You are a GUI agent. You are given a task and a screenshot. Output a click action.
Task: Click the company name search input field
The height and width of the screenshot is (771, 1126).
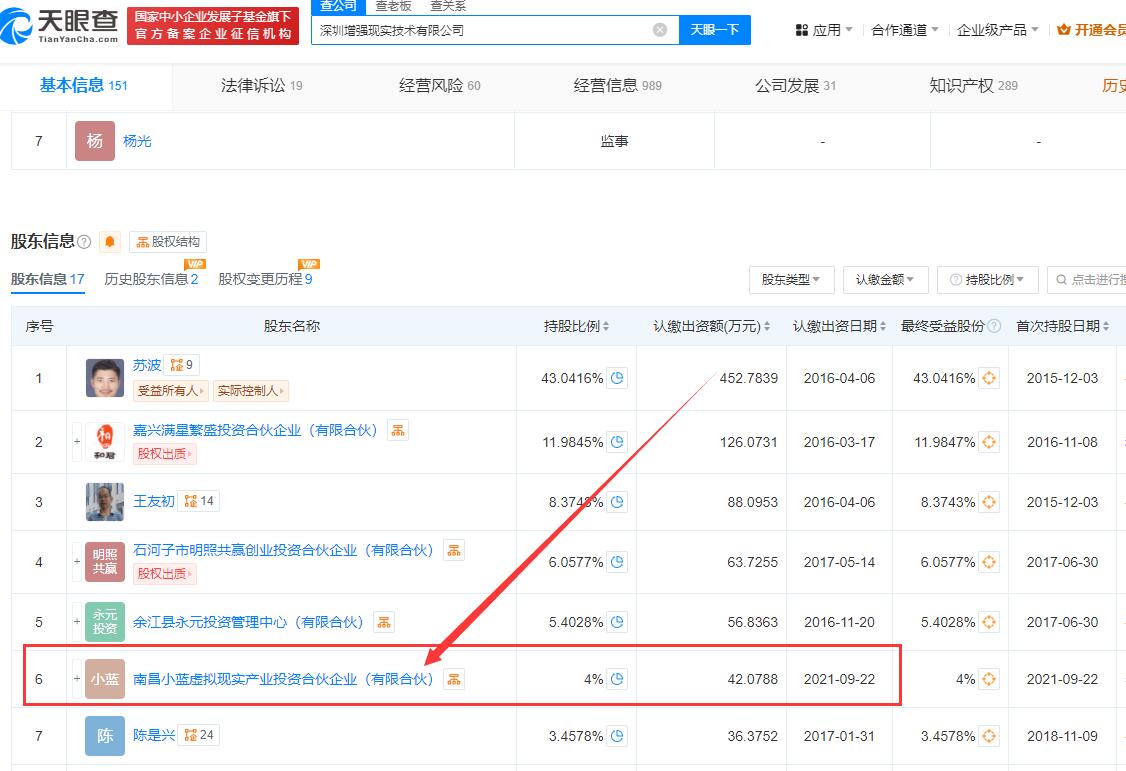[482, 30]
